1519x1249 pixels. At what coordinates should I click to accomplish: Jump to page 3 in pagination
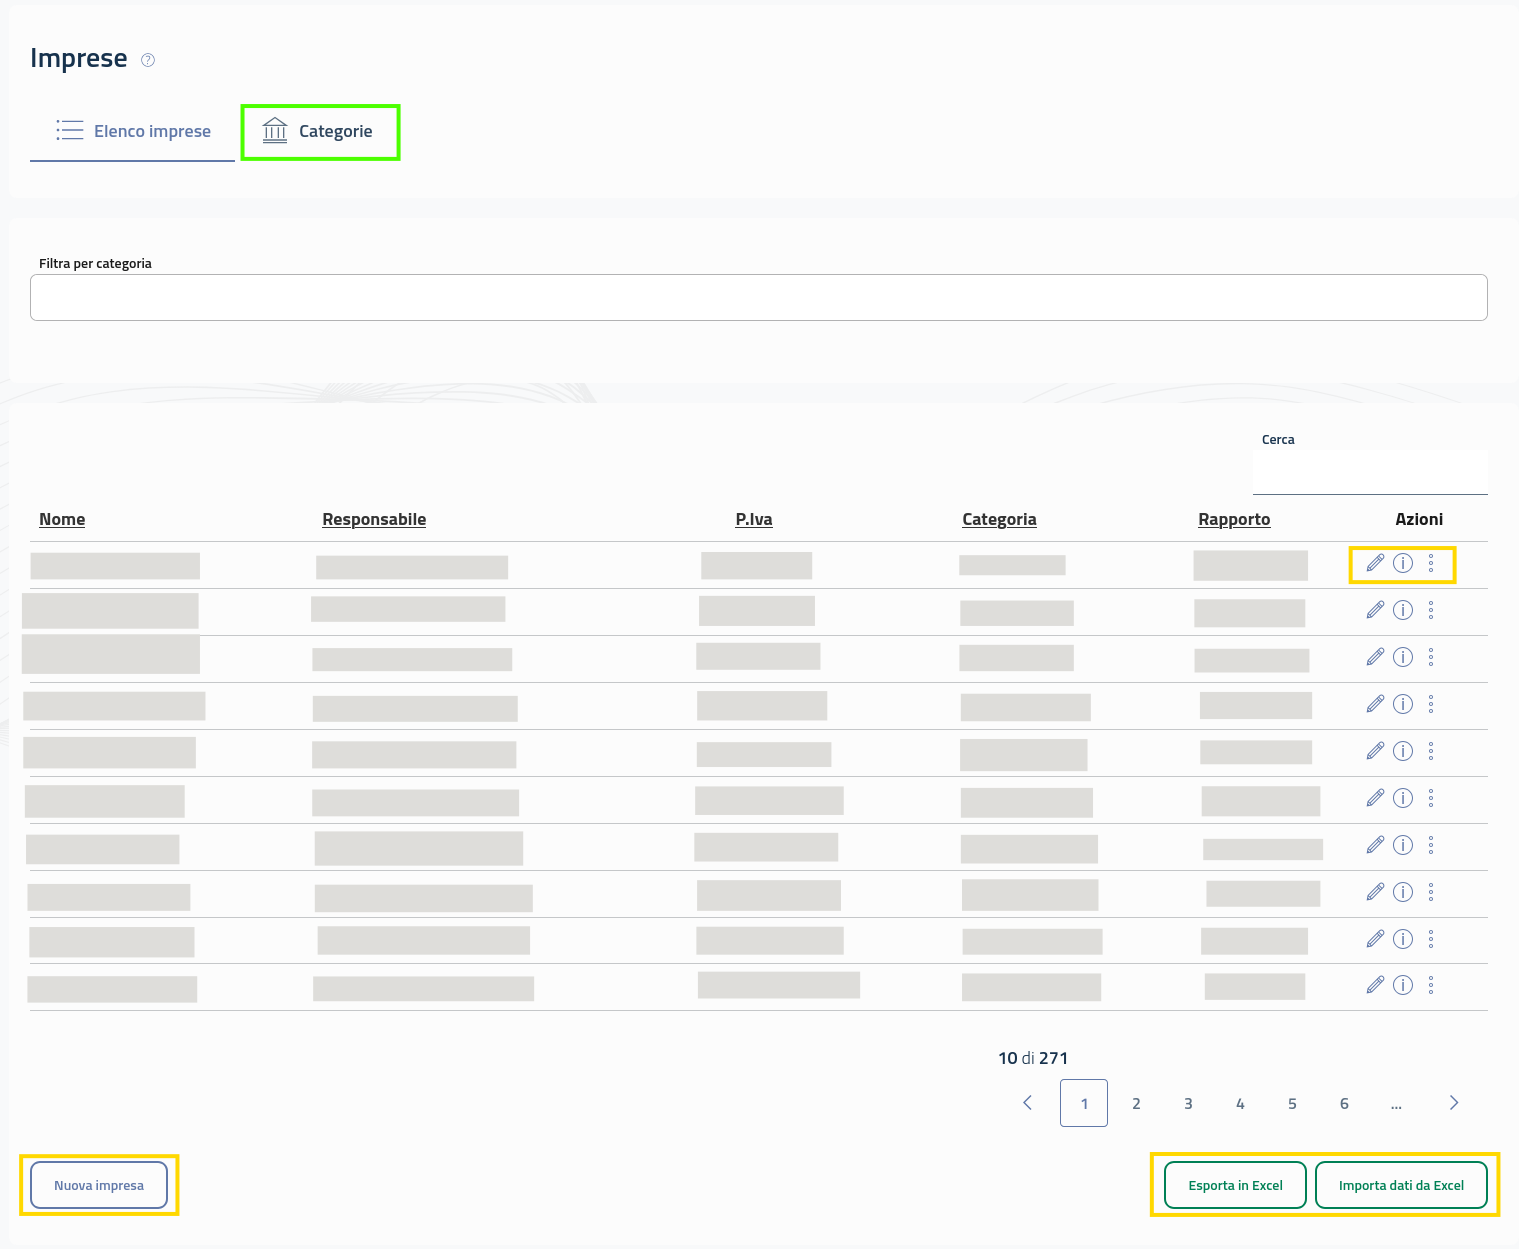pyautogui.click(x=1188, y=1103)
